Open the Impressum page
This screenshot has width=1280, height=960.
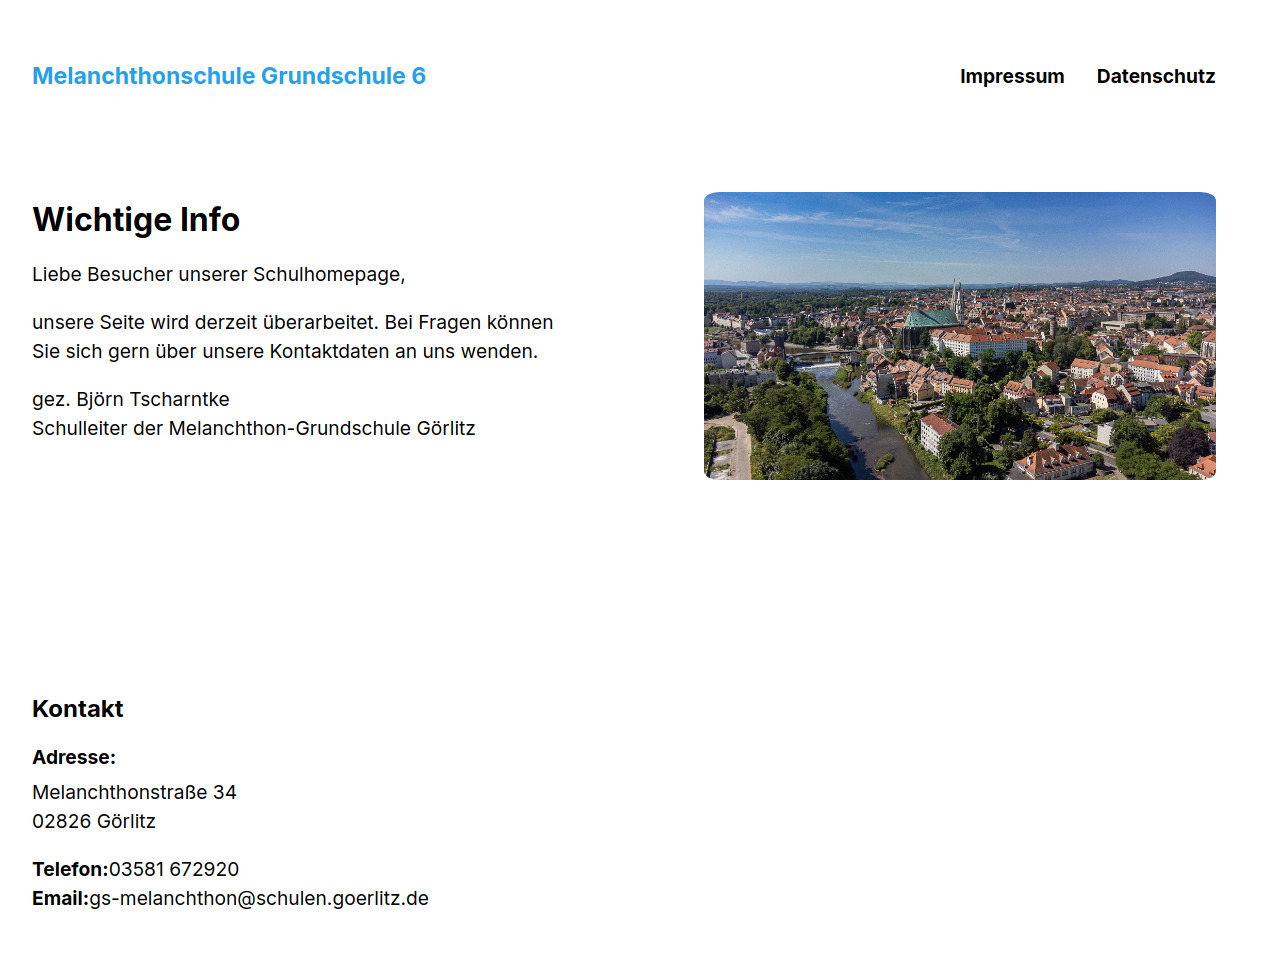[x=1011, y=76]
